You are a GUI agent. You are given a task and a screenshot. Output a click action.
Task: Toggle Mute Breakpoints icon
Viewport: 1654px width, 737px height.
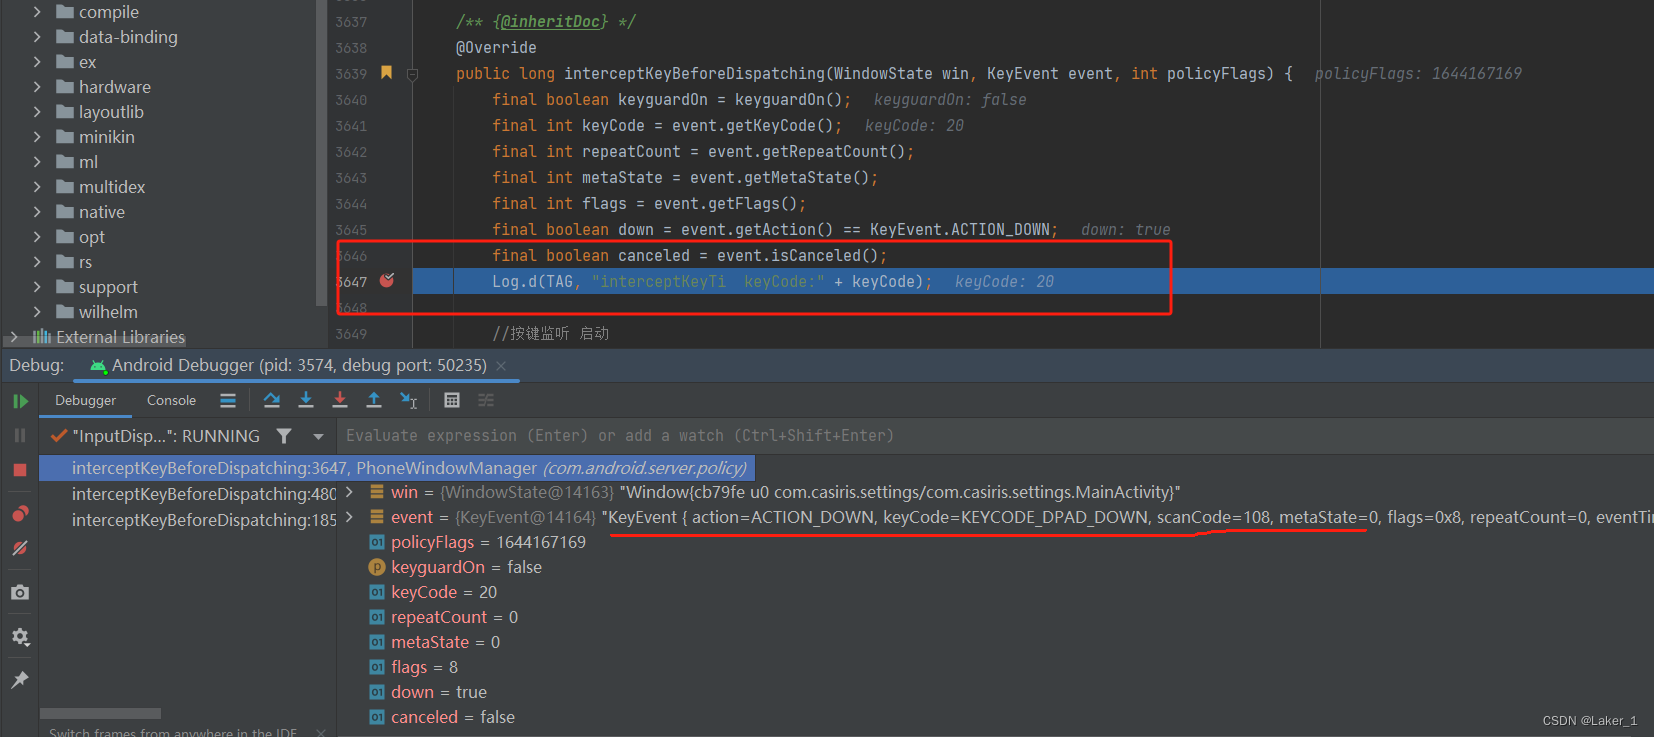[20, 548]
